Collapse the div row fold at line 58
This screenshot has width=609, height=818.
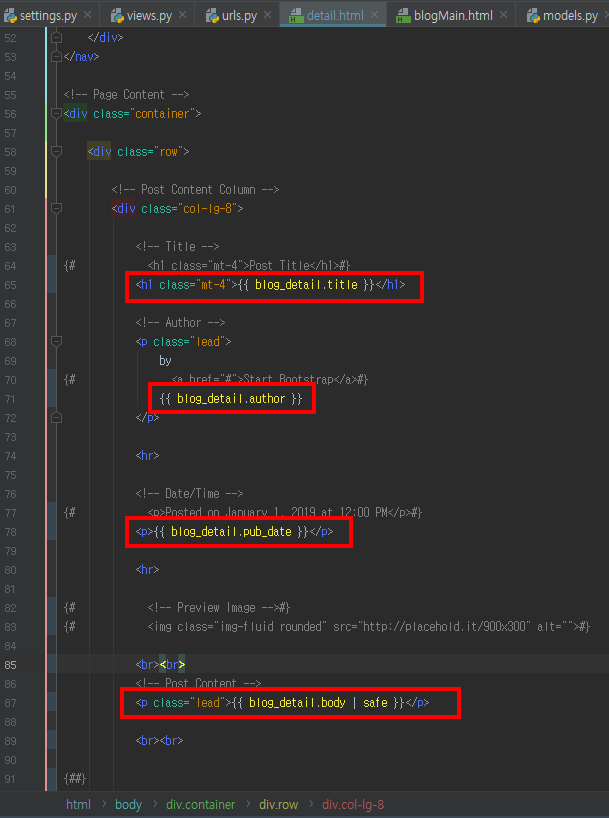pyautogui.click(x=57, y=151)
